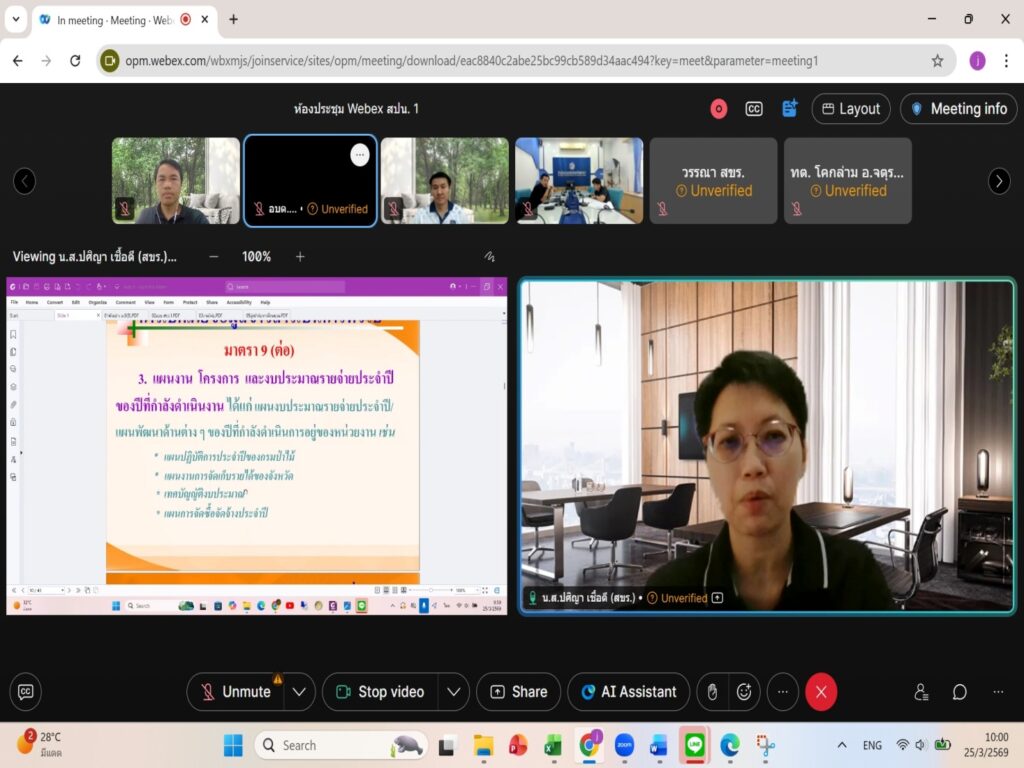Stop video with the camera button
This screenshot has height=768, width=1024.
[380, 692]
